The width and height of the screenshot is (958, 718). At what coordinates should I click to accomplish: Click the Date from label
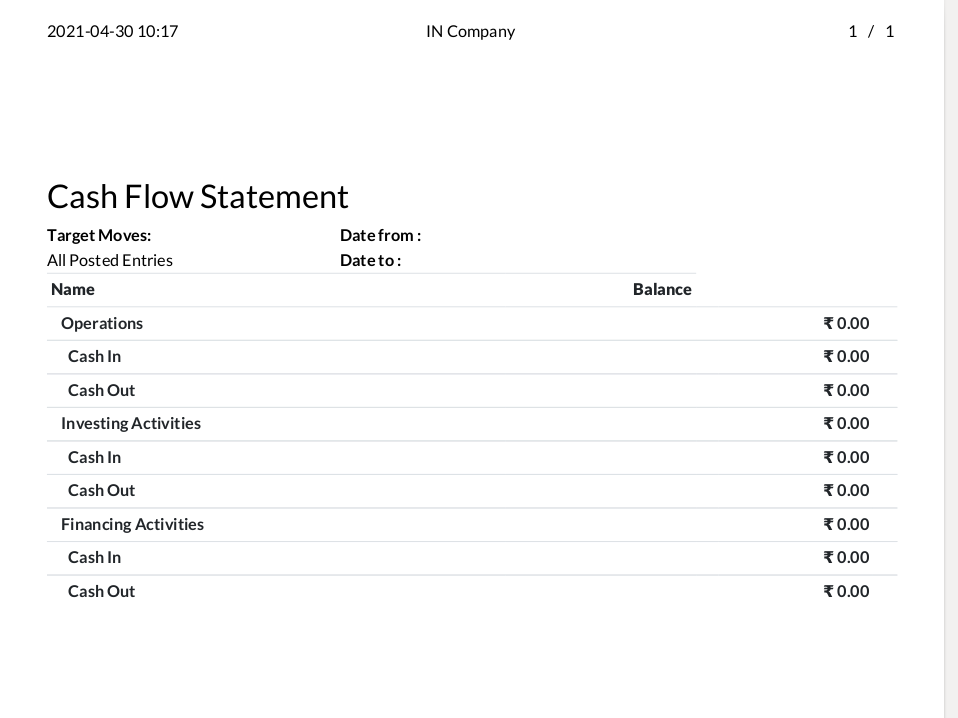(380, 235)
